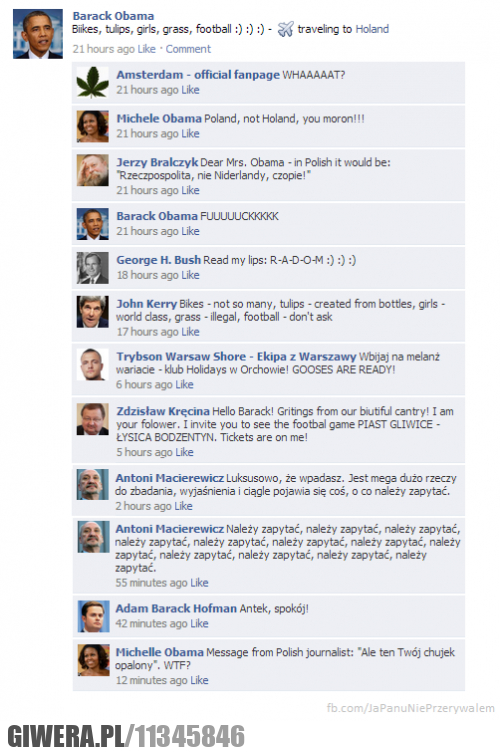Screen dimensions: 500x752
Task: Click the main post's large profile picture
Action: click(38, 34)
